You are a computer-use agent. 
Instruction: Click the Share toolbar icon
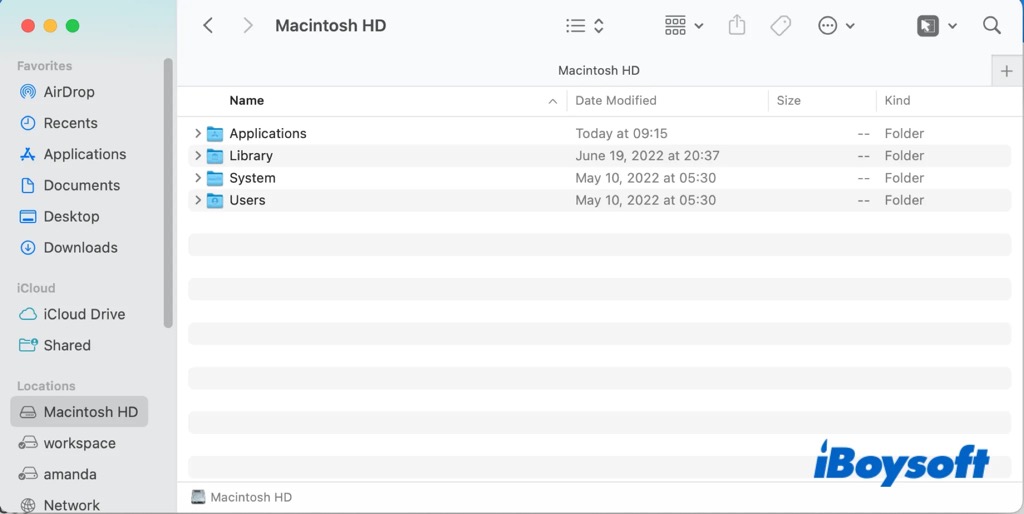pos(737,25)
